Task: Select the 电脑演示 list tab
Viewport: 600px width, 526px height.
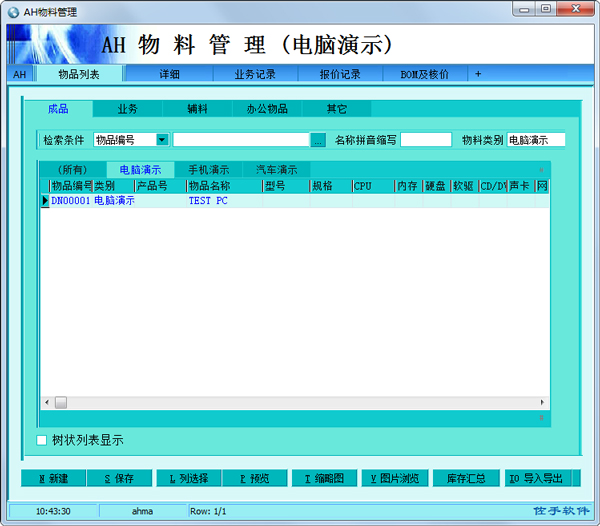Action: click(x=140, y=169)
